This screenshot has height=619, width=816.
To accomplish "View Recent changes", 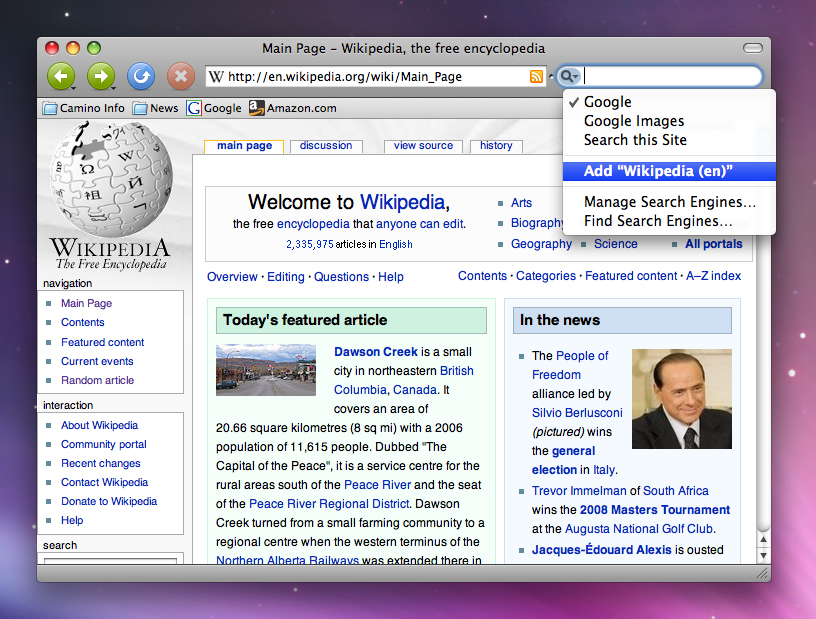I will click(100, 463).
